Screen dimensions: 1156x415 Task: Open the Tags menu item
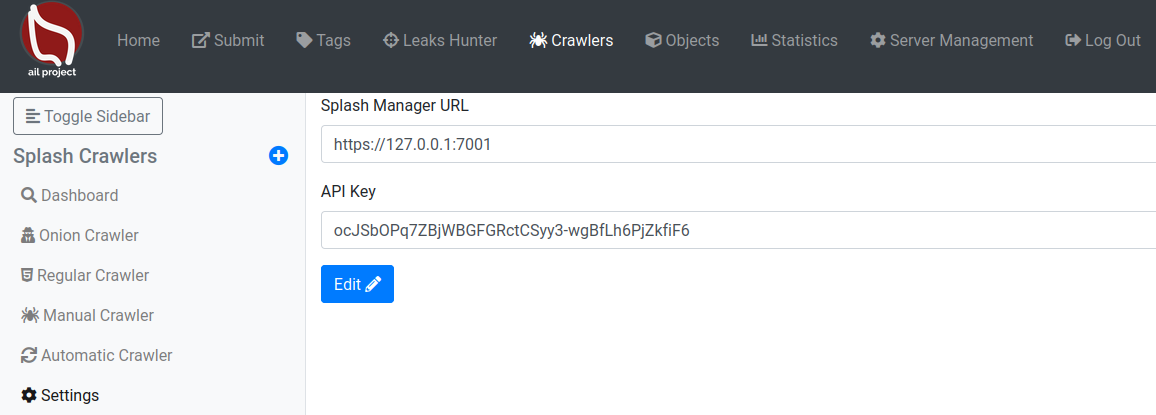[x=323, y=41]
